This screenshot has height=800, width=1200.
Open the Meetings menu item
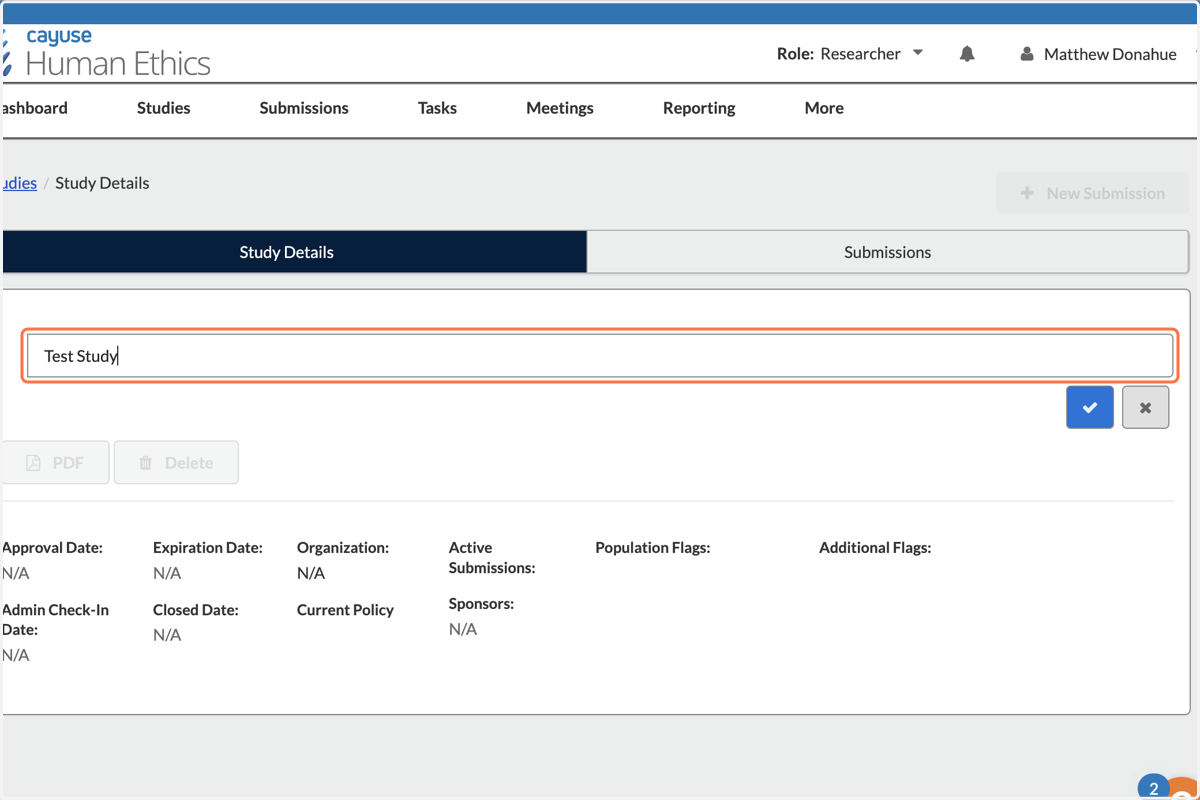pyautogui.click(x=560, y=108)
